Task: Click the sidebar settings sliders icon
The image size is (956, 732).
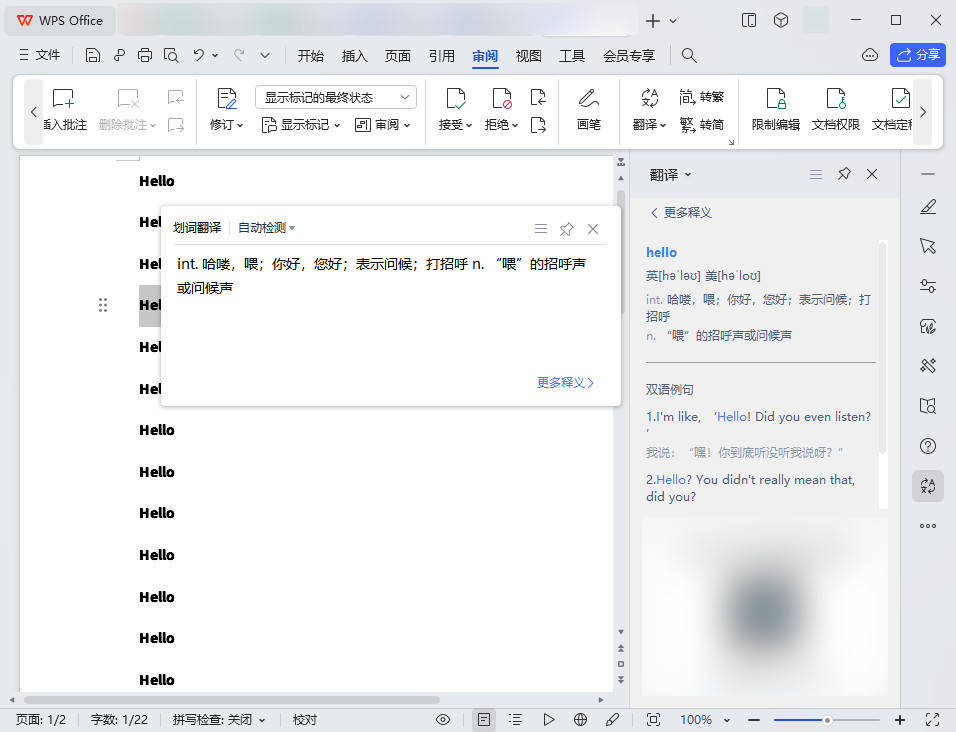Action: [x=928, y=286]
